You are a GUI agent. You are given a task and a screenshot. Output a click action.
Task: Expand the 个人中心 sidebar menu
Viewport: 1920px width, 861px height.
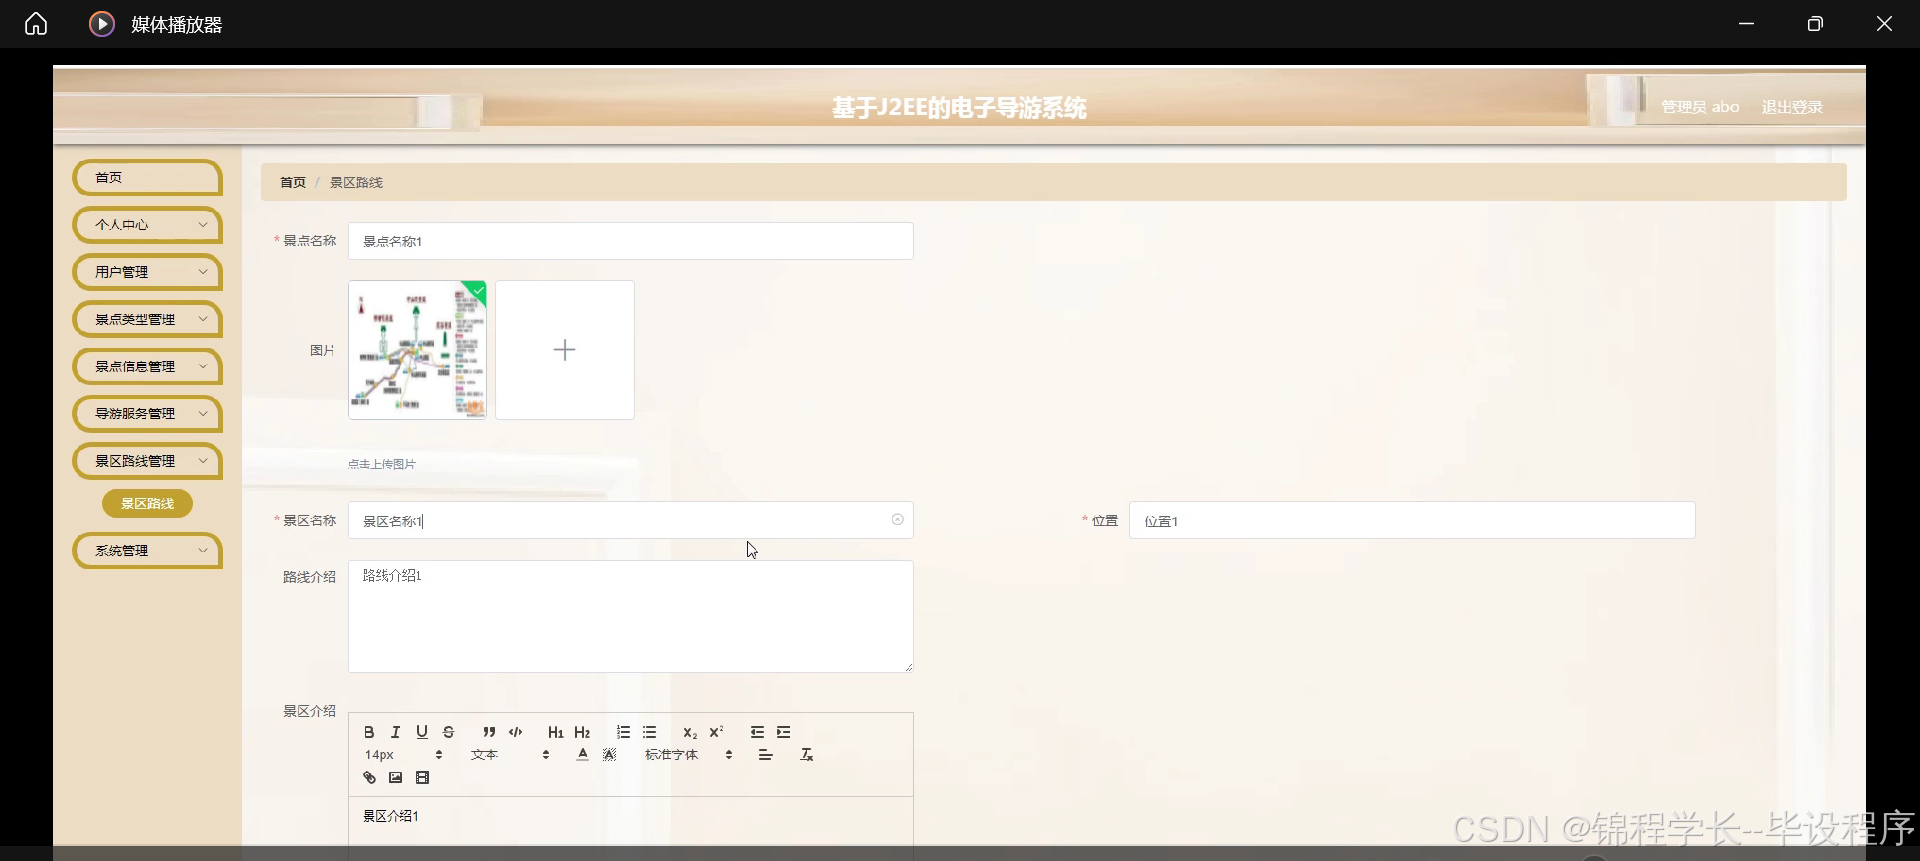point(147,225)
